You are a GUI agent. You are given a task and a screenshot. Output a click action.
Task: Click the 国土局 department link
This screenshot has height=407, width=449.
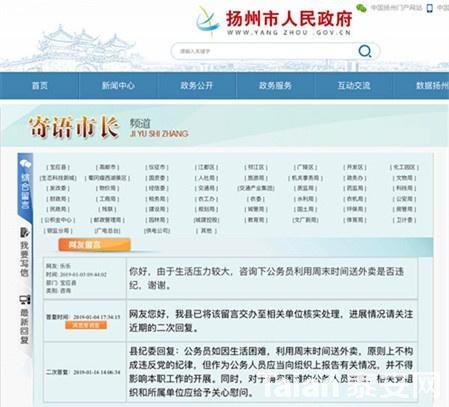[306, 209]
